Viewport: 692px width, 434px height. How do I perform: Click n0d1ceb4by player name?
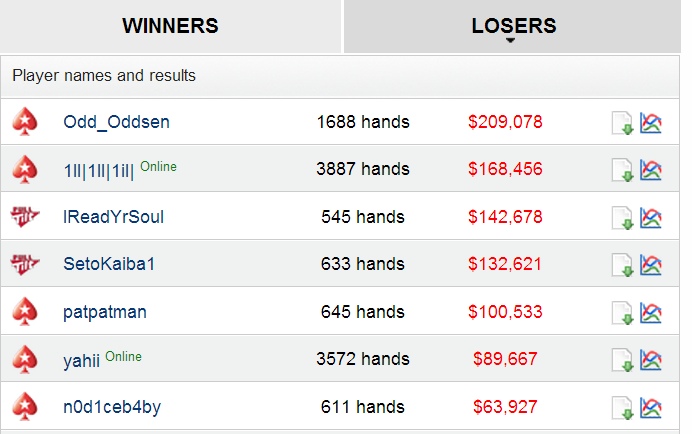(112, 407)
